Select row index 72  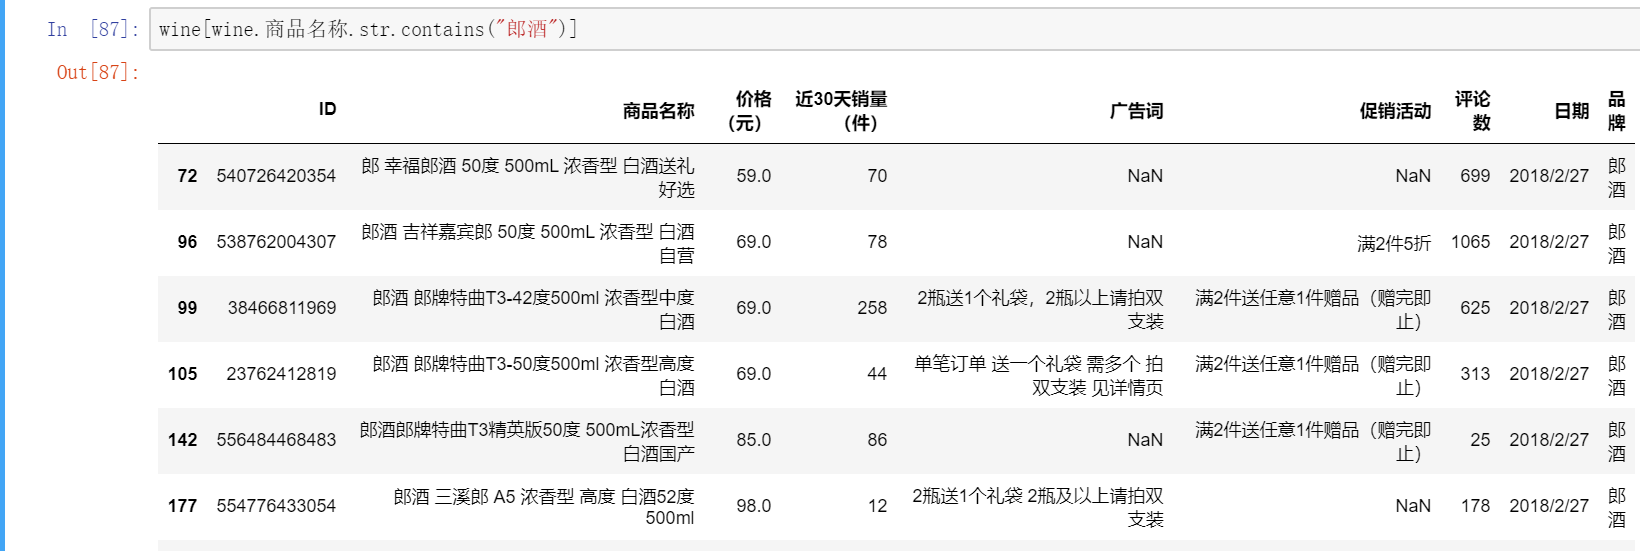coord(187,176)
